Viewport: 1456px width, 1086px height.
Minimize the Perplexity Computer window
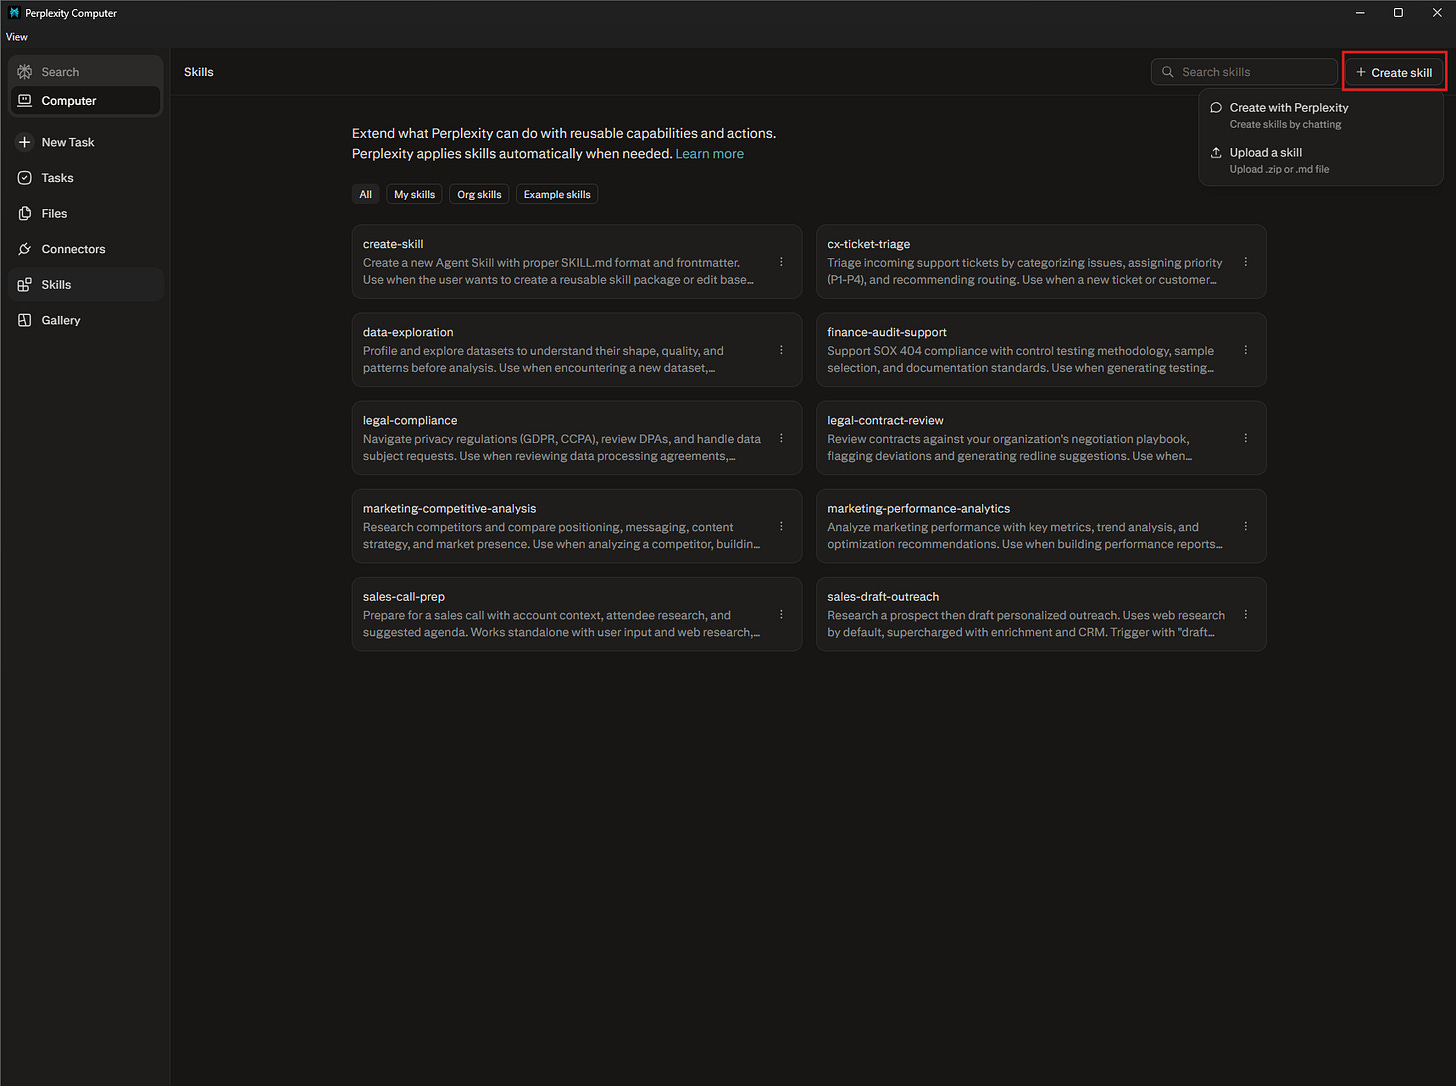pyautogui.click(x=1360, y=13)
